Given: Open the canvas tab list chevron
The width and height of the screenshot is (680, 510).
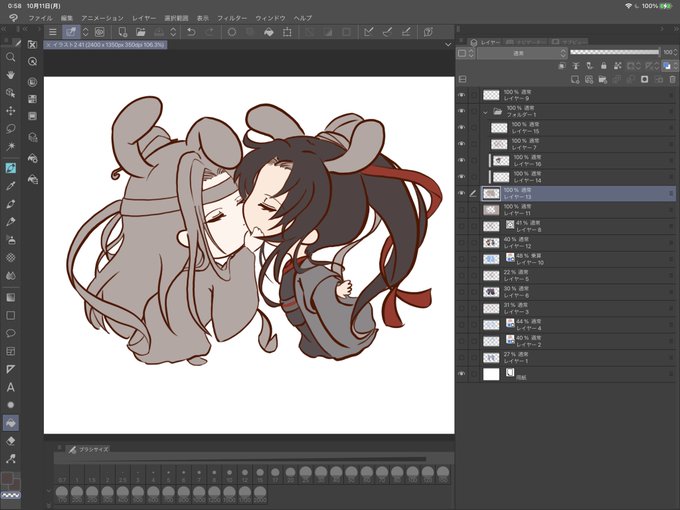Looking at the screenshot, I should tap(448, 44).
